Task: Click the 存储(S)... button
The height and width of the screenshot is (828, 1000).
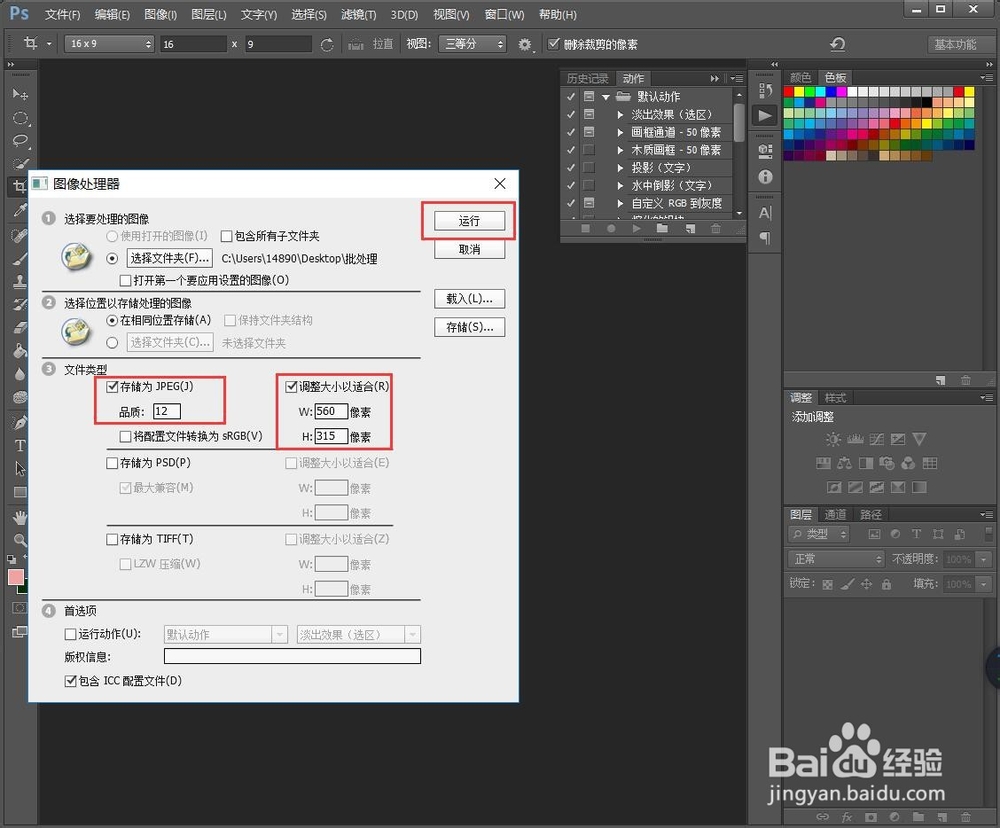Action: [469, 327]
